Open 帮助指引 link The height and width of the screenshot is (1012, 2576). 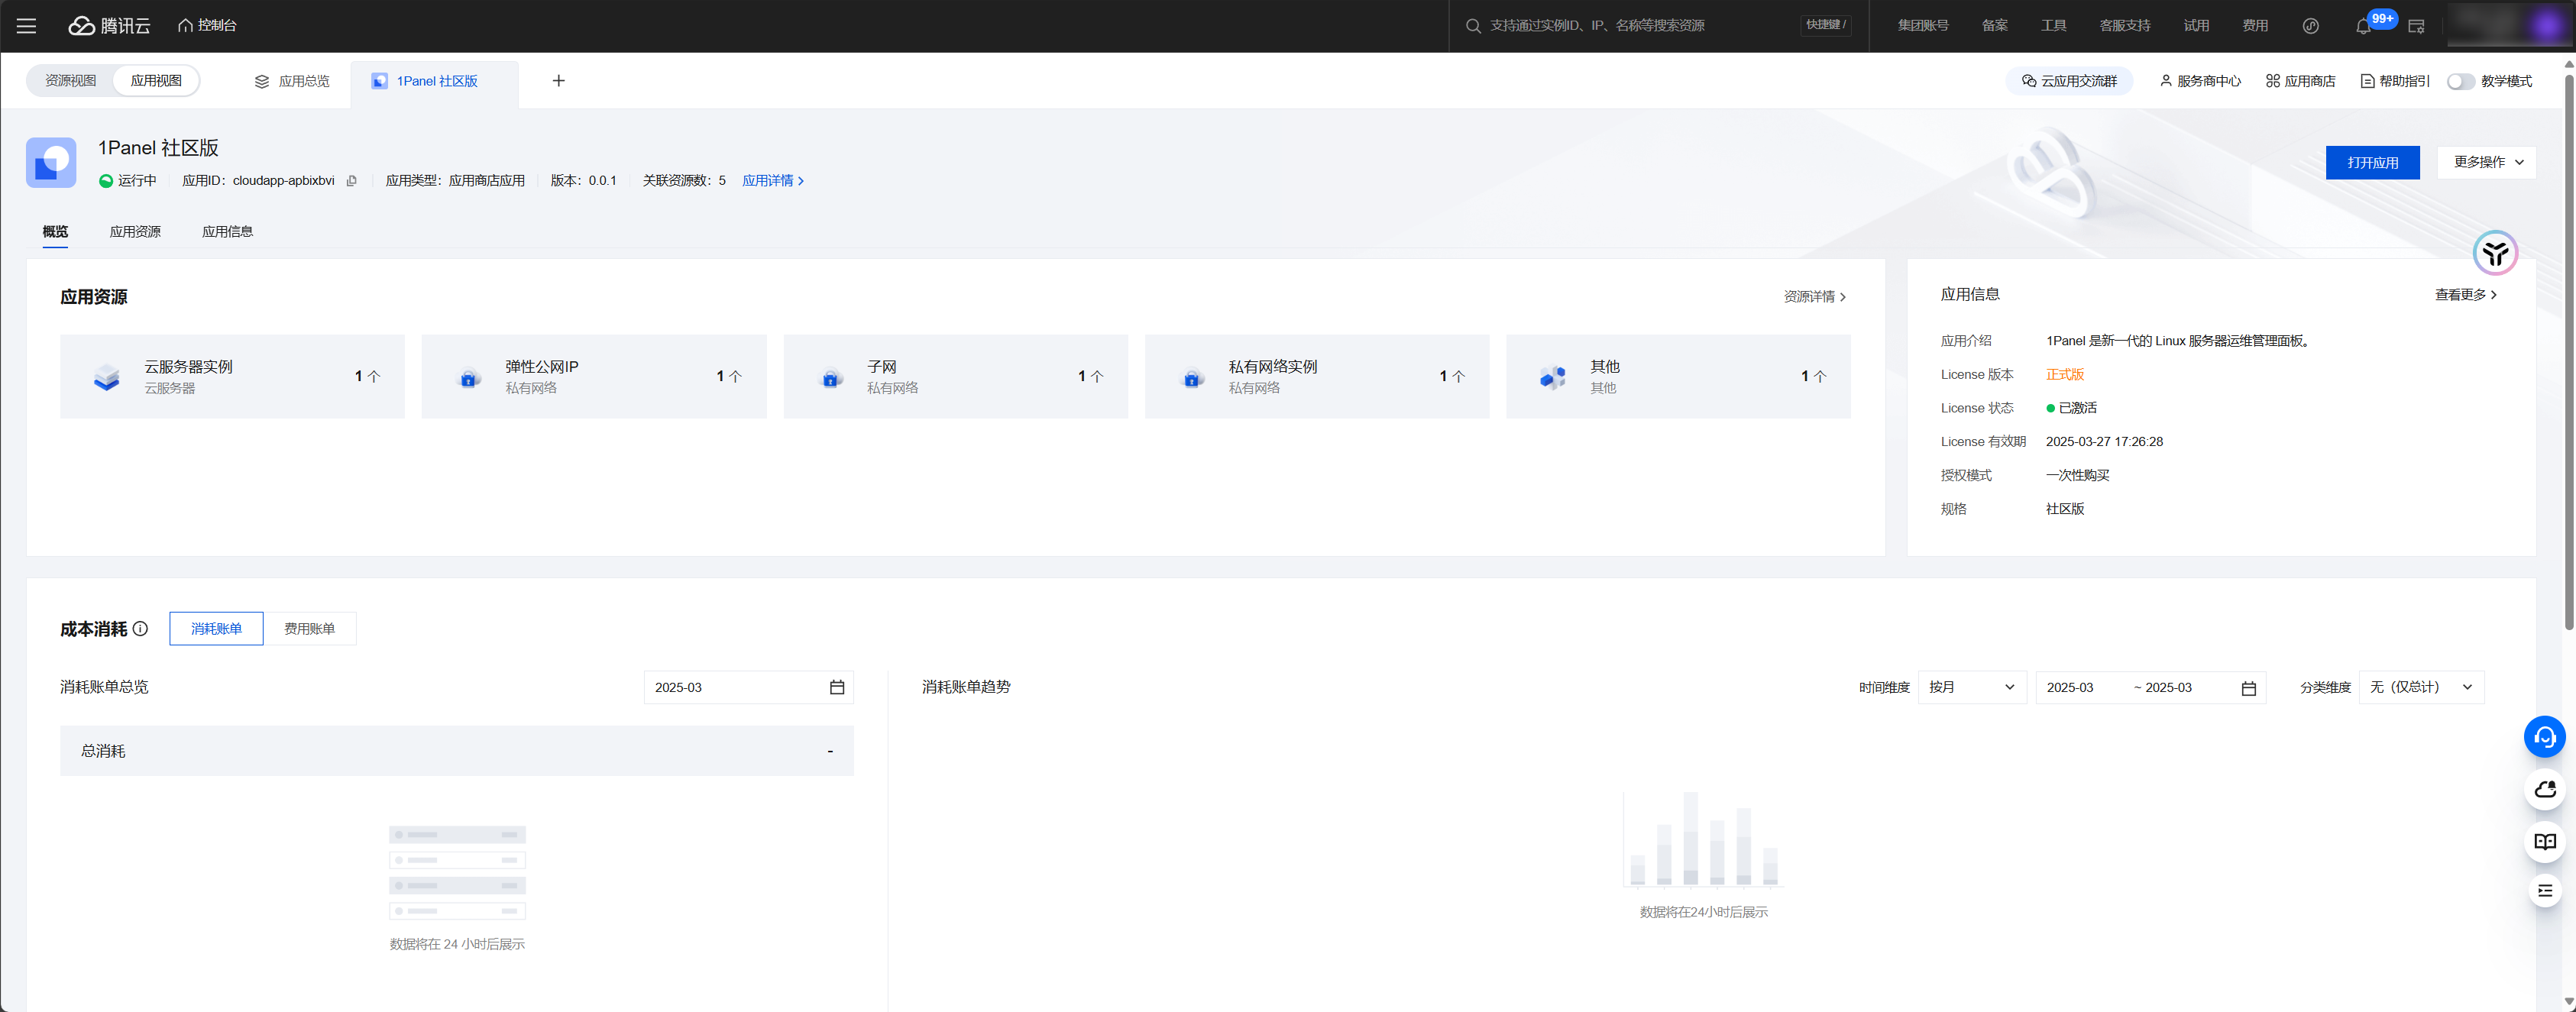2394,82
